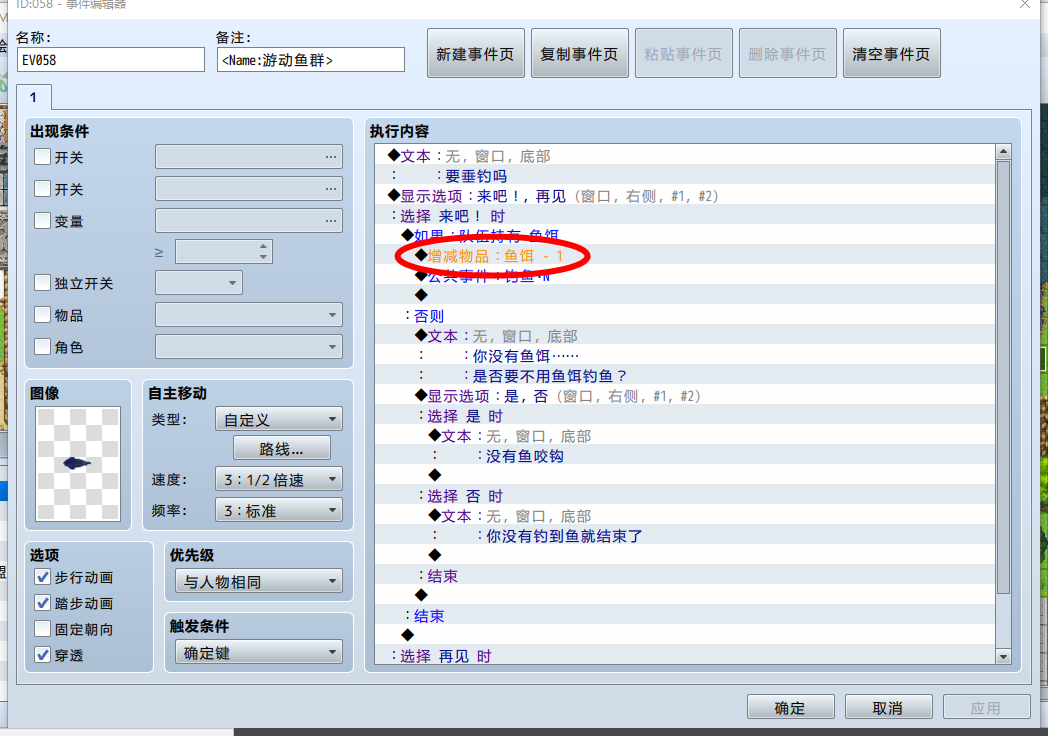
Task: Select the line 没有鱼咬钩
Action: pos(685,456)
